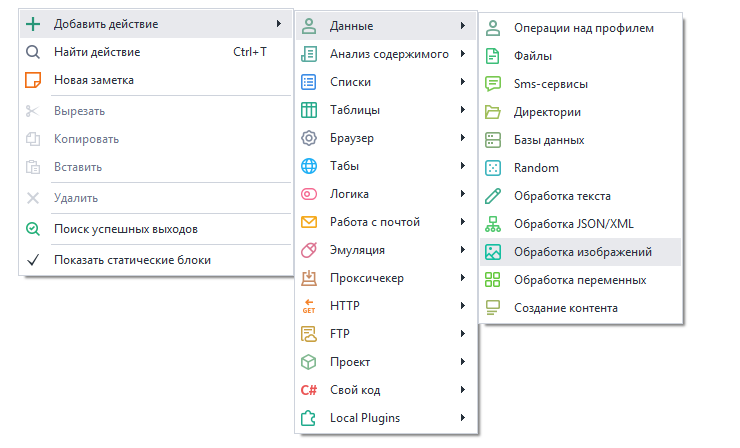Choose Базы данных from the submenu

[x=548, y=140]
